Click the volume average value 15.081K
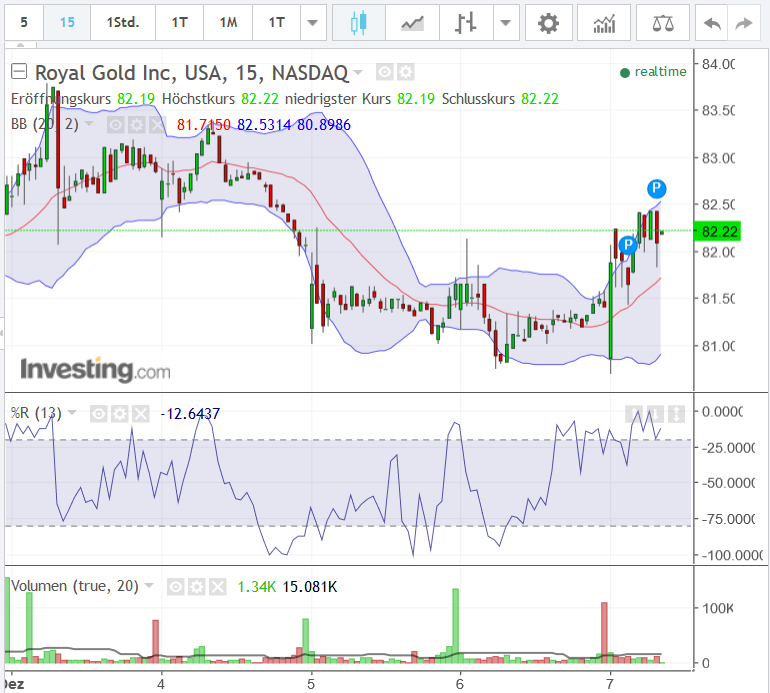 pyautogui.click(x=310, y=586)
